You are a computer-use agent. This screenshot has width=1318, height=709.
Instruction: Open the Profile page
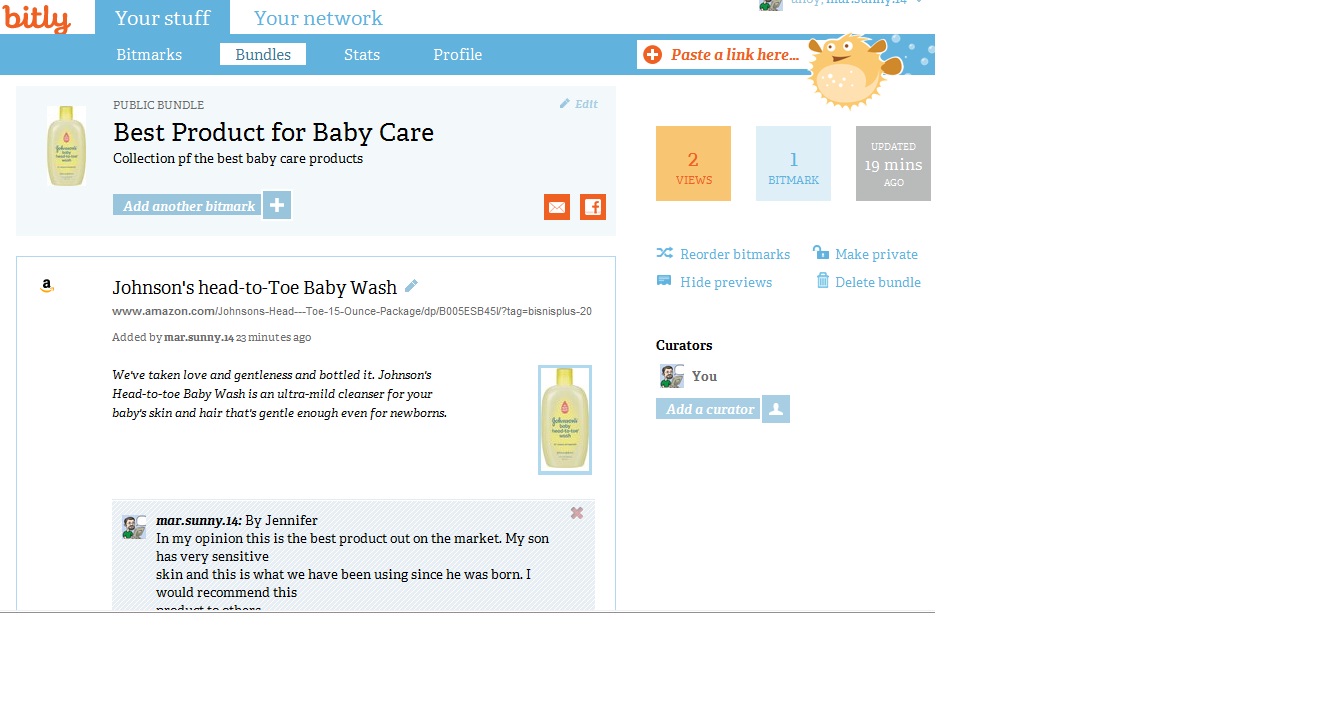[458, 55]
